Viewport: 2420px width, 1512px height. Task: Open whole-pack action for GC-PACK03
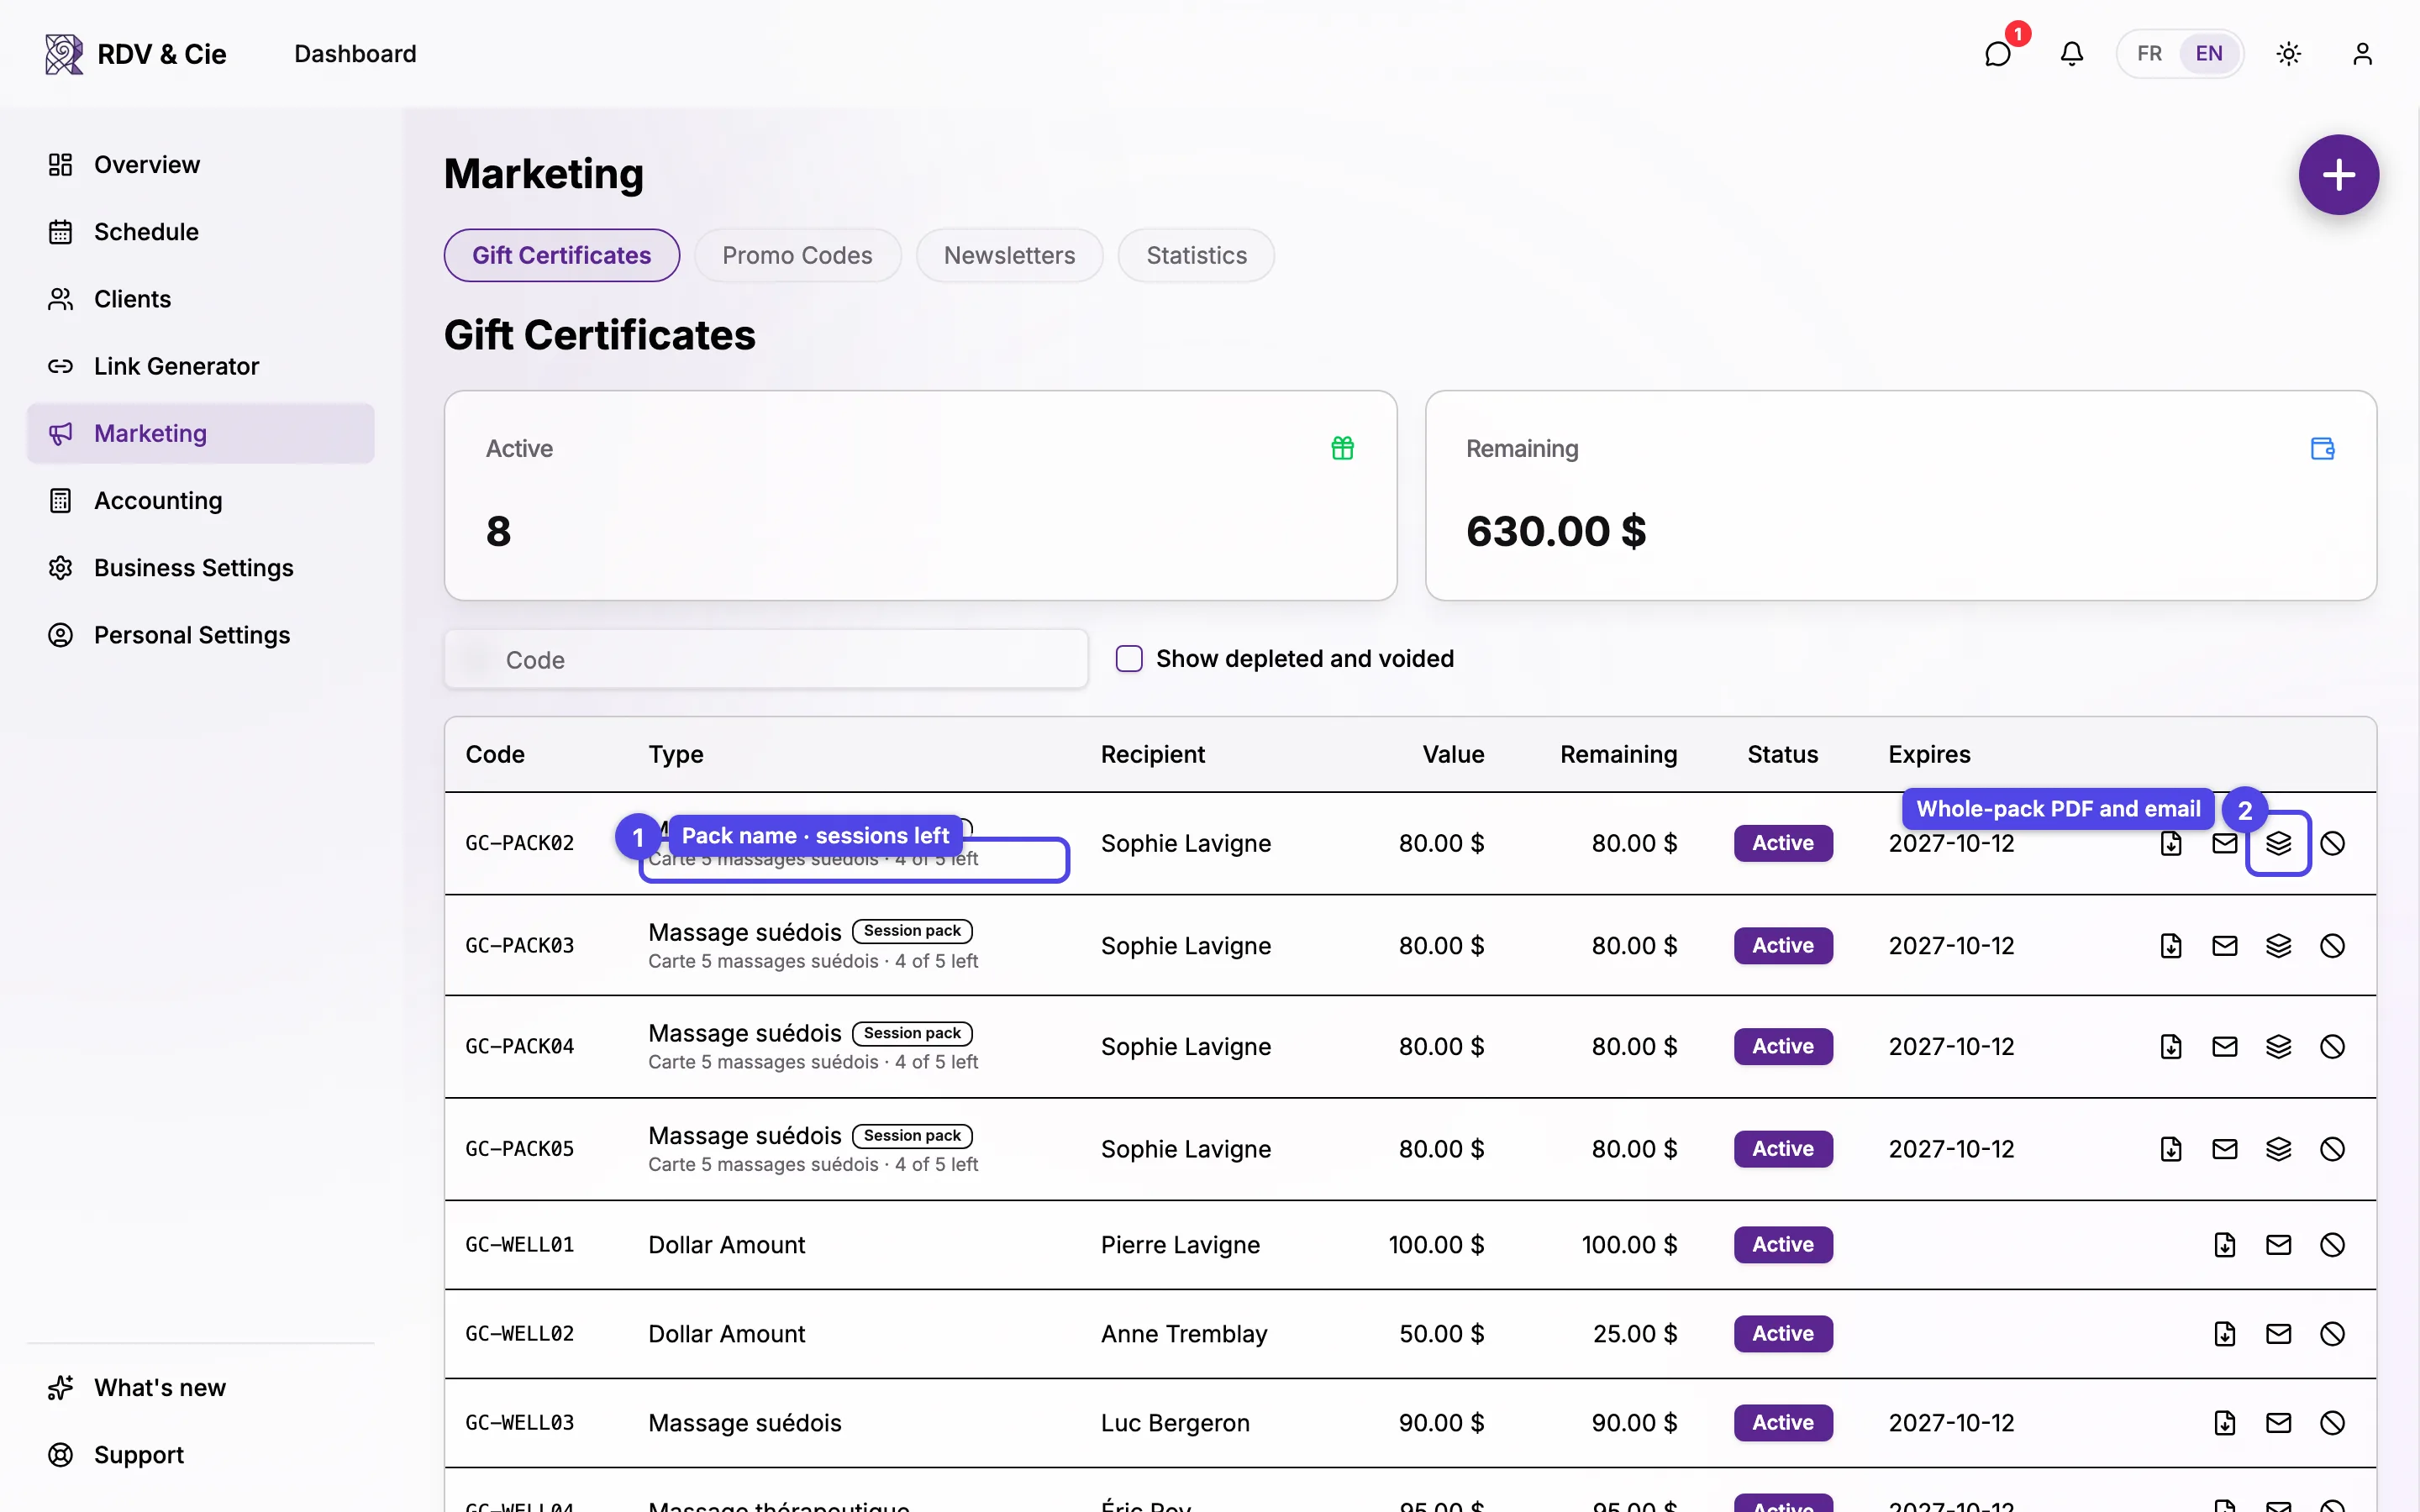click(2278, 945)
